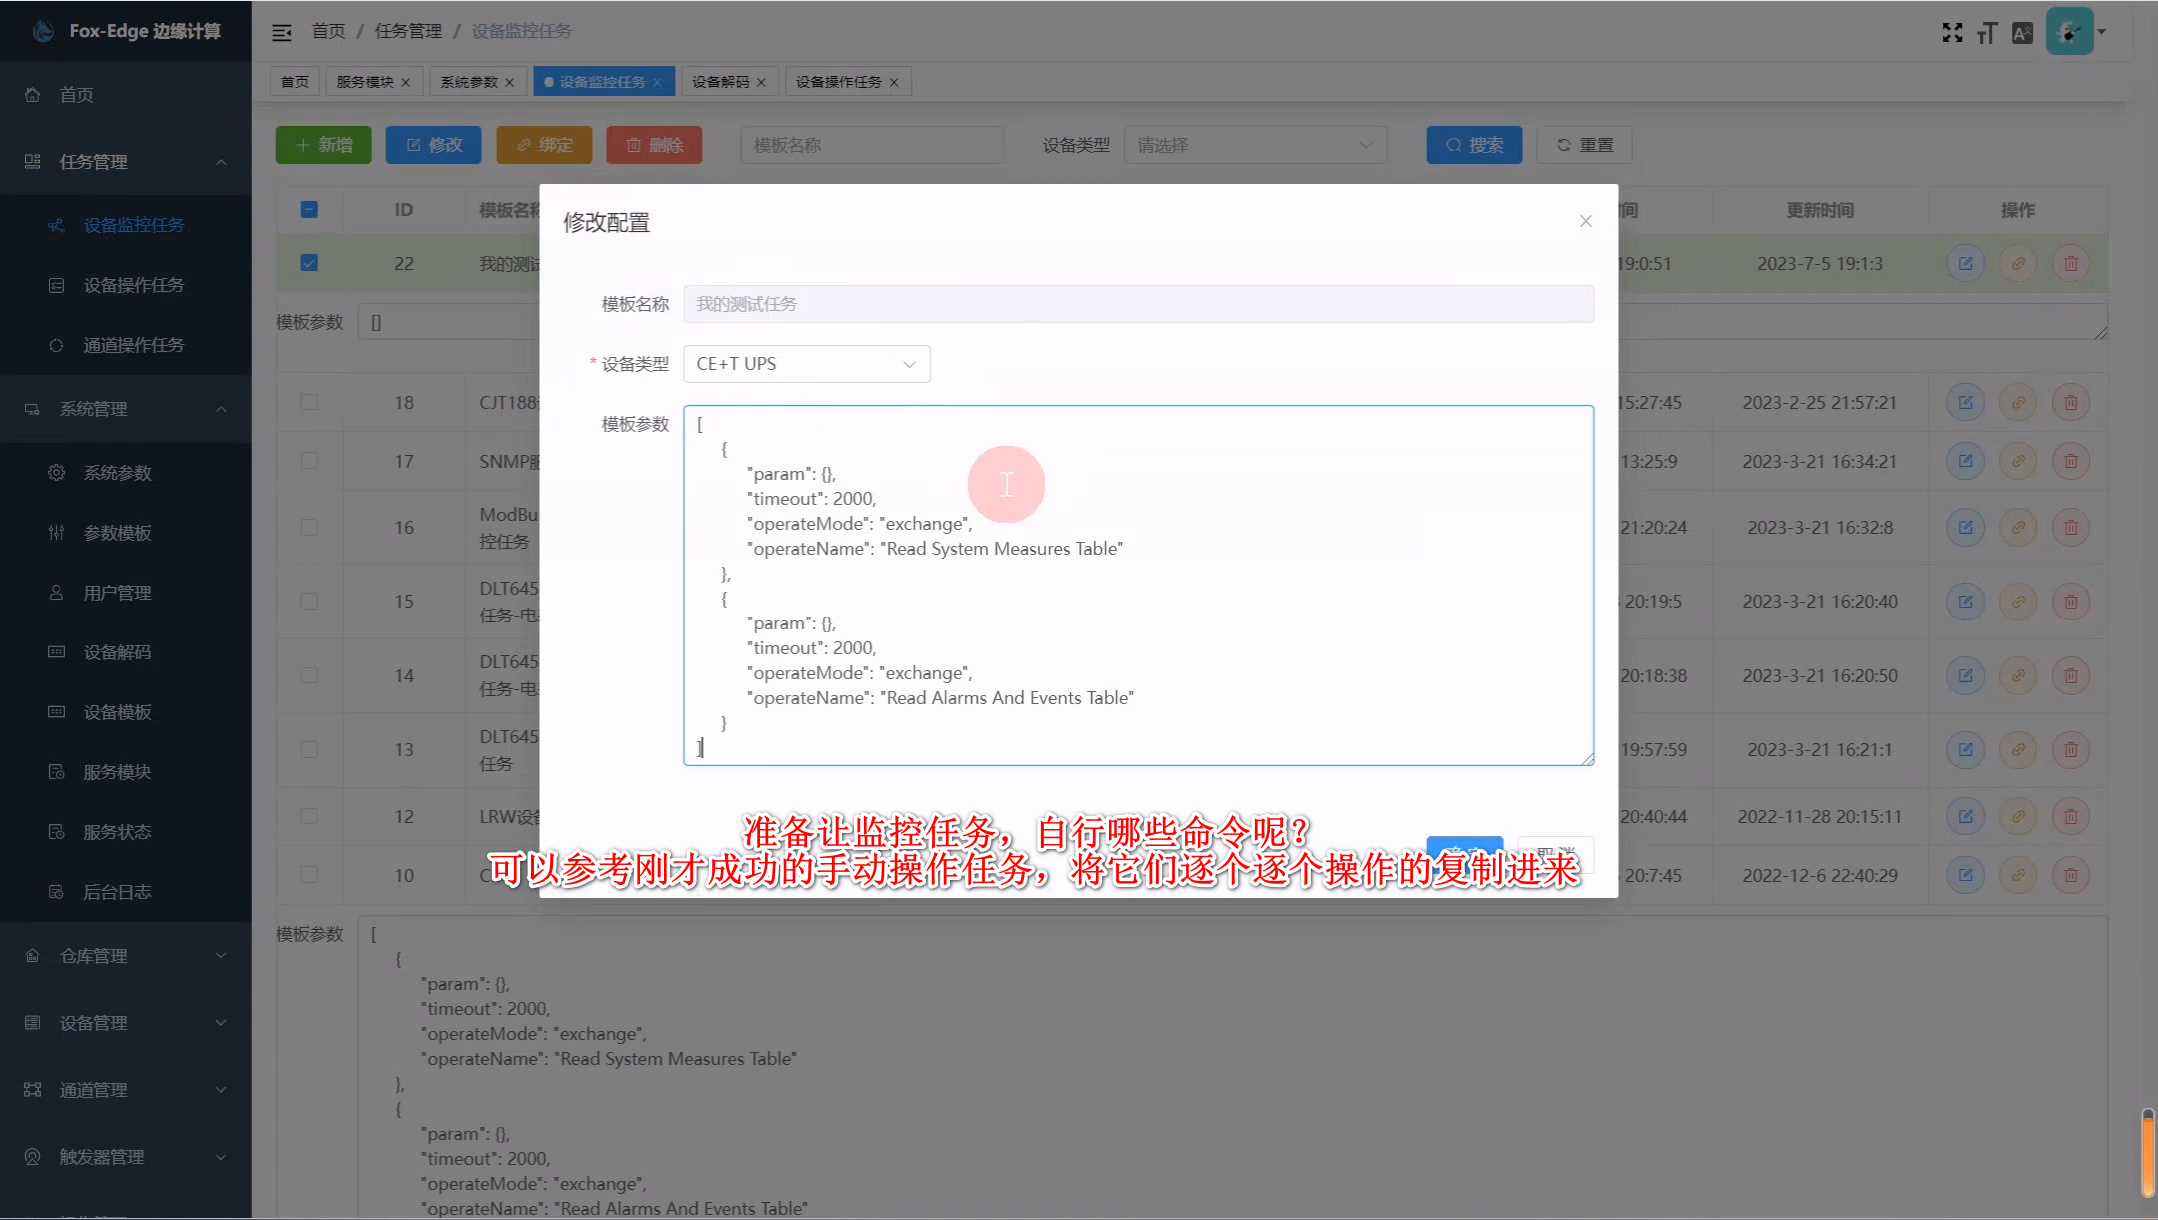Switch to the 首页 tab
The height and width of the screenshot is (1220, 2158).
click(294, 82)
